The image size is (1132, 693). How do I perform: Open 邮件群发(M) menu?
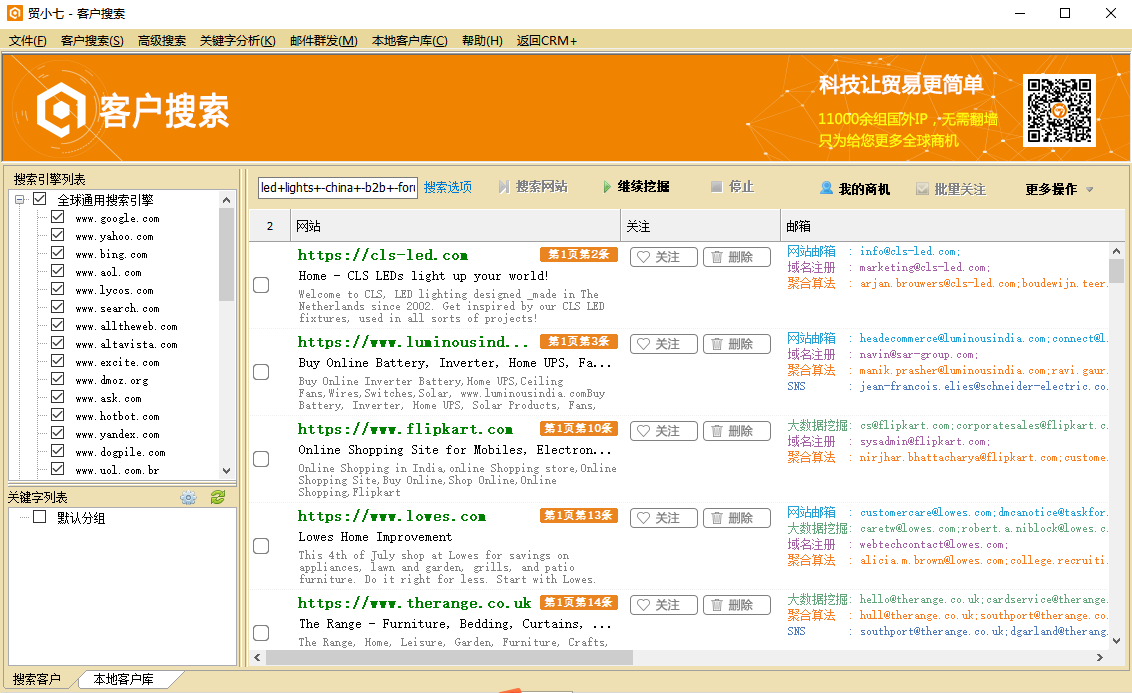click(x=323, y=40)
